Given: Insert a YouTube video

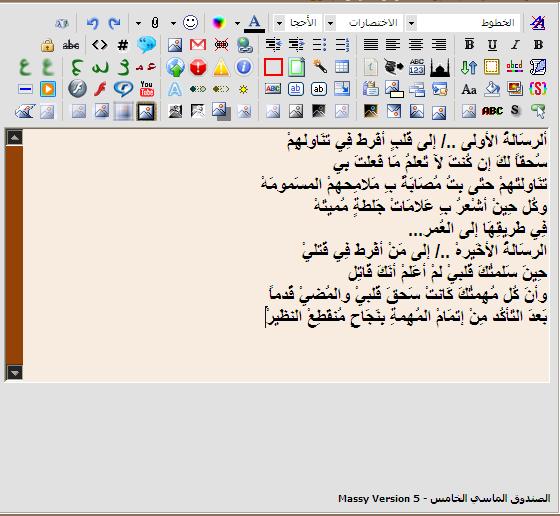Looking at the screenshot, I should (146, 89).
